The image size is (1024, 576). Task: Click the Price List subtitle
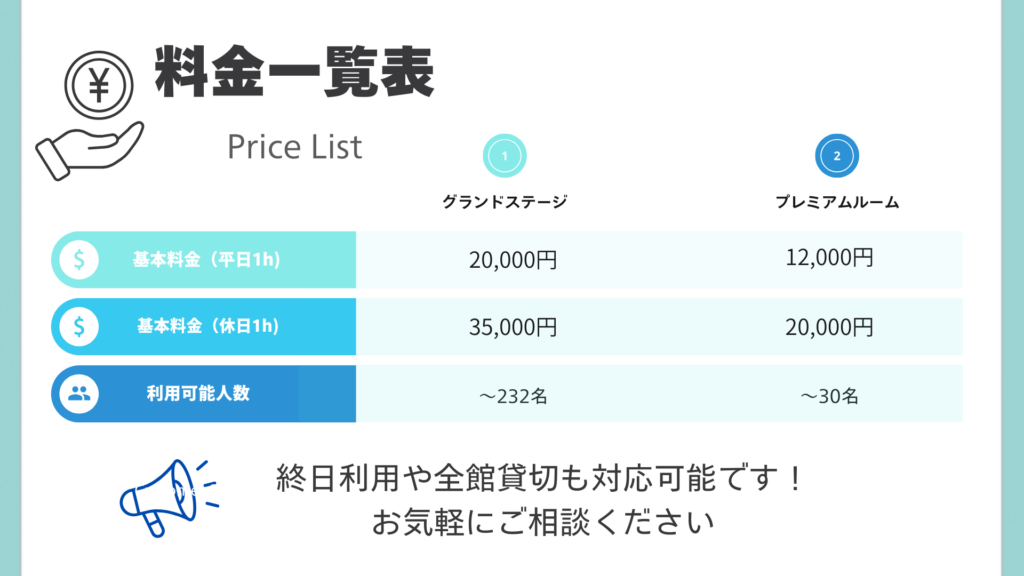pyautogui.click(x=294, y=147)
